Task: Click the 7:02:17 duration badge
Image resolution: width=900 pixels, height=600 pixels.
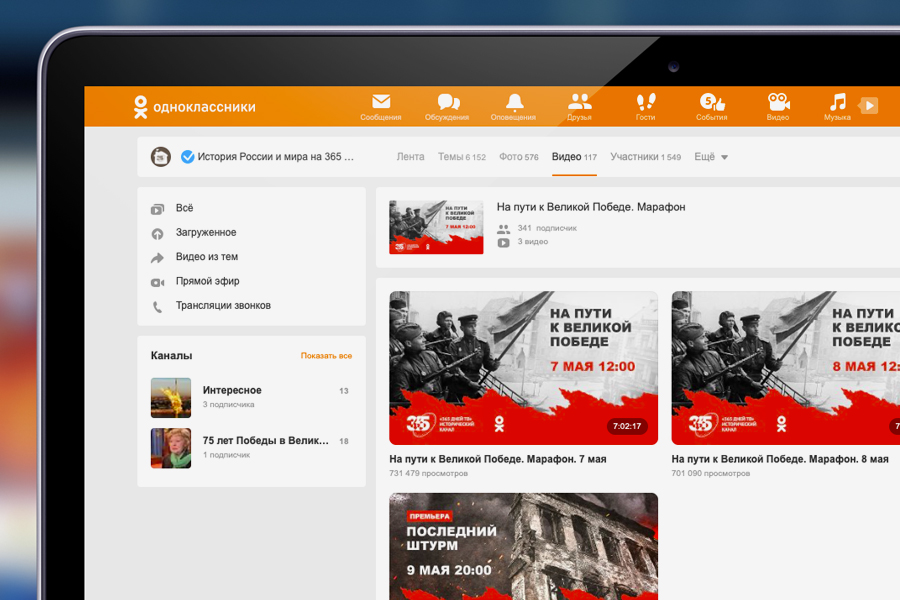Action: click(627, 427)
